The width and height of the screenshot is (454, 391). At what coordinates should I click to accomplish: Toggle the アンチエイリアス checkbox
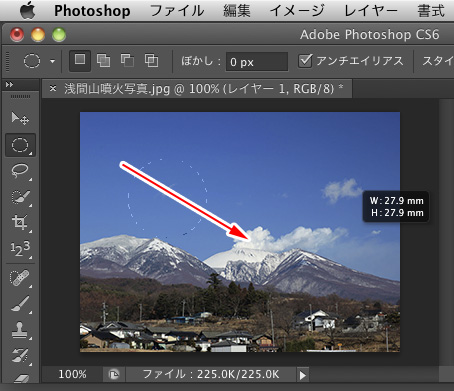305,61
